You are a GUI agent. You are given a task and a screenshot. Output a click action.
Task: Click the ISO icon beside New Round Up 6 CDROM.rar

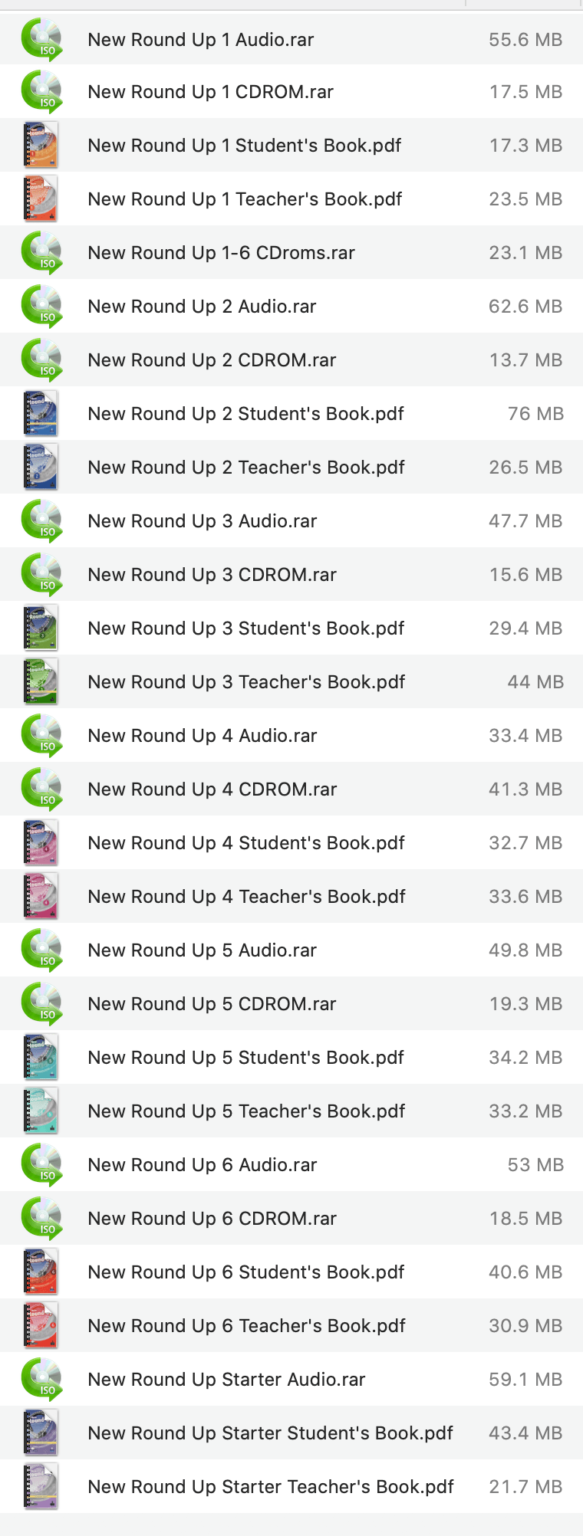pyautogui.click(x=38, y=1218)
